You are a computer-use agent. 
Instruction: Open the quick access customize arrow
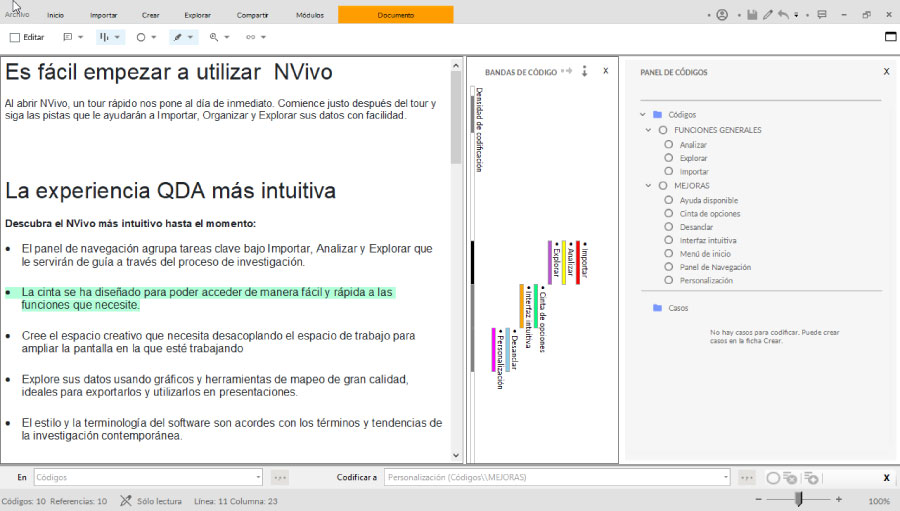click(x=796, y=16)
